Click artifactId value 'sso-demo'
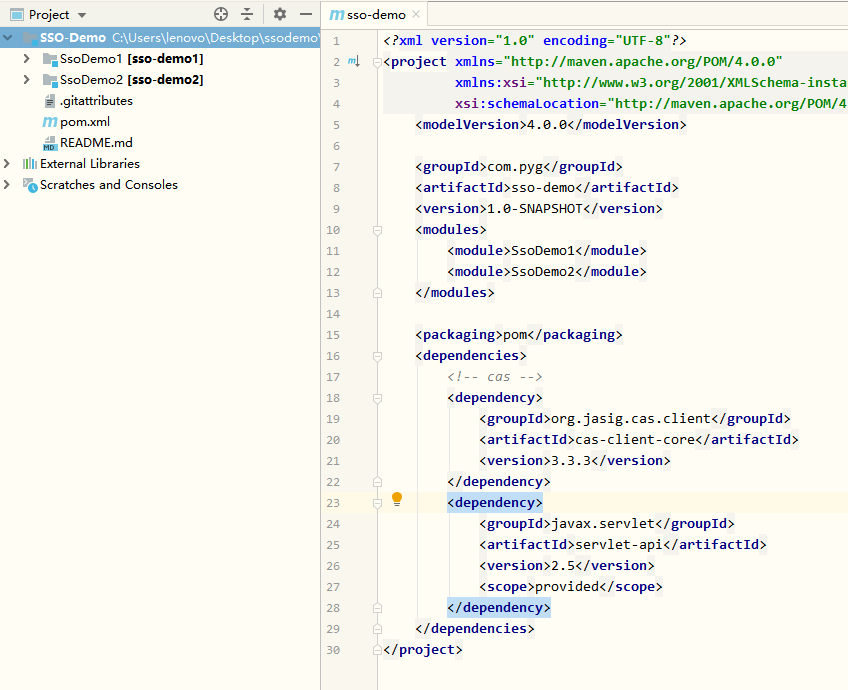Screen dimensions: 848x690 (x=543, y=188)
